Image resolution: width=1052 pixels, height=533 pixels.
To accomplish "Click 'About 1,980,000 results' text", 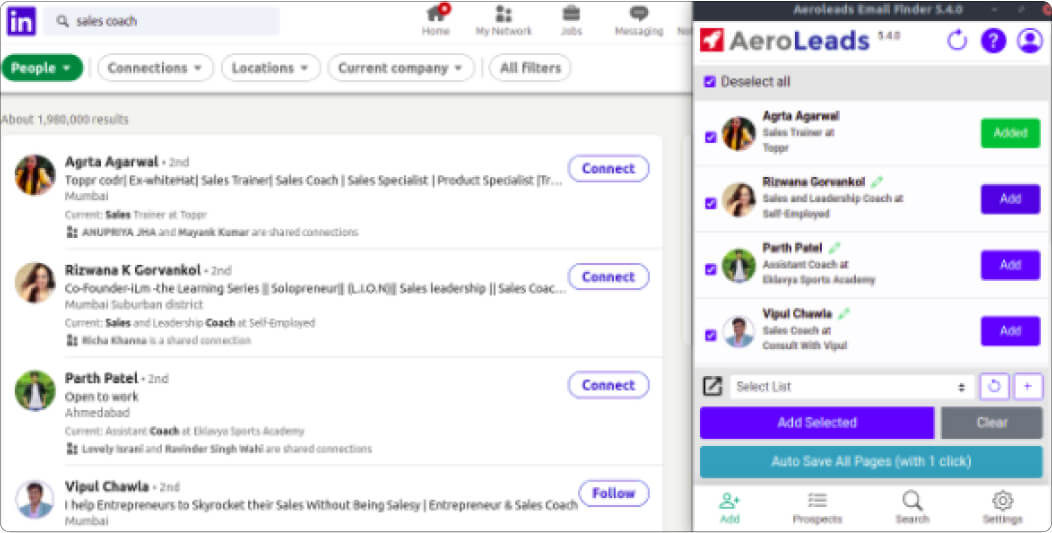I will 64,119.
